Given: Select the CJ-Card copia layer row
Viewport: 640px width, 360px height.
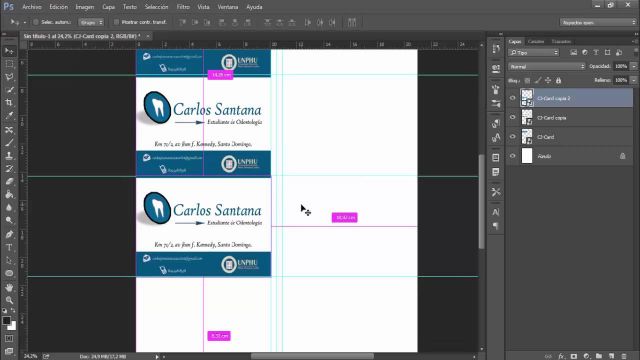Looking at the screenshot, I should click(570, 118).
